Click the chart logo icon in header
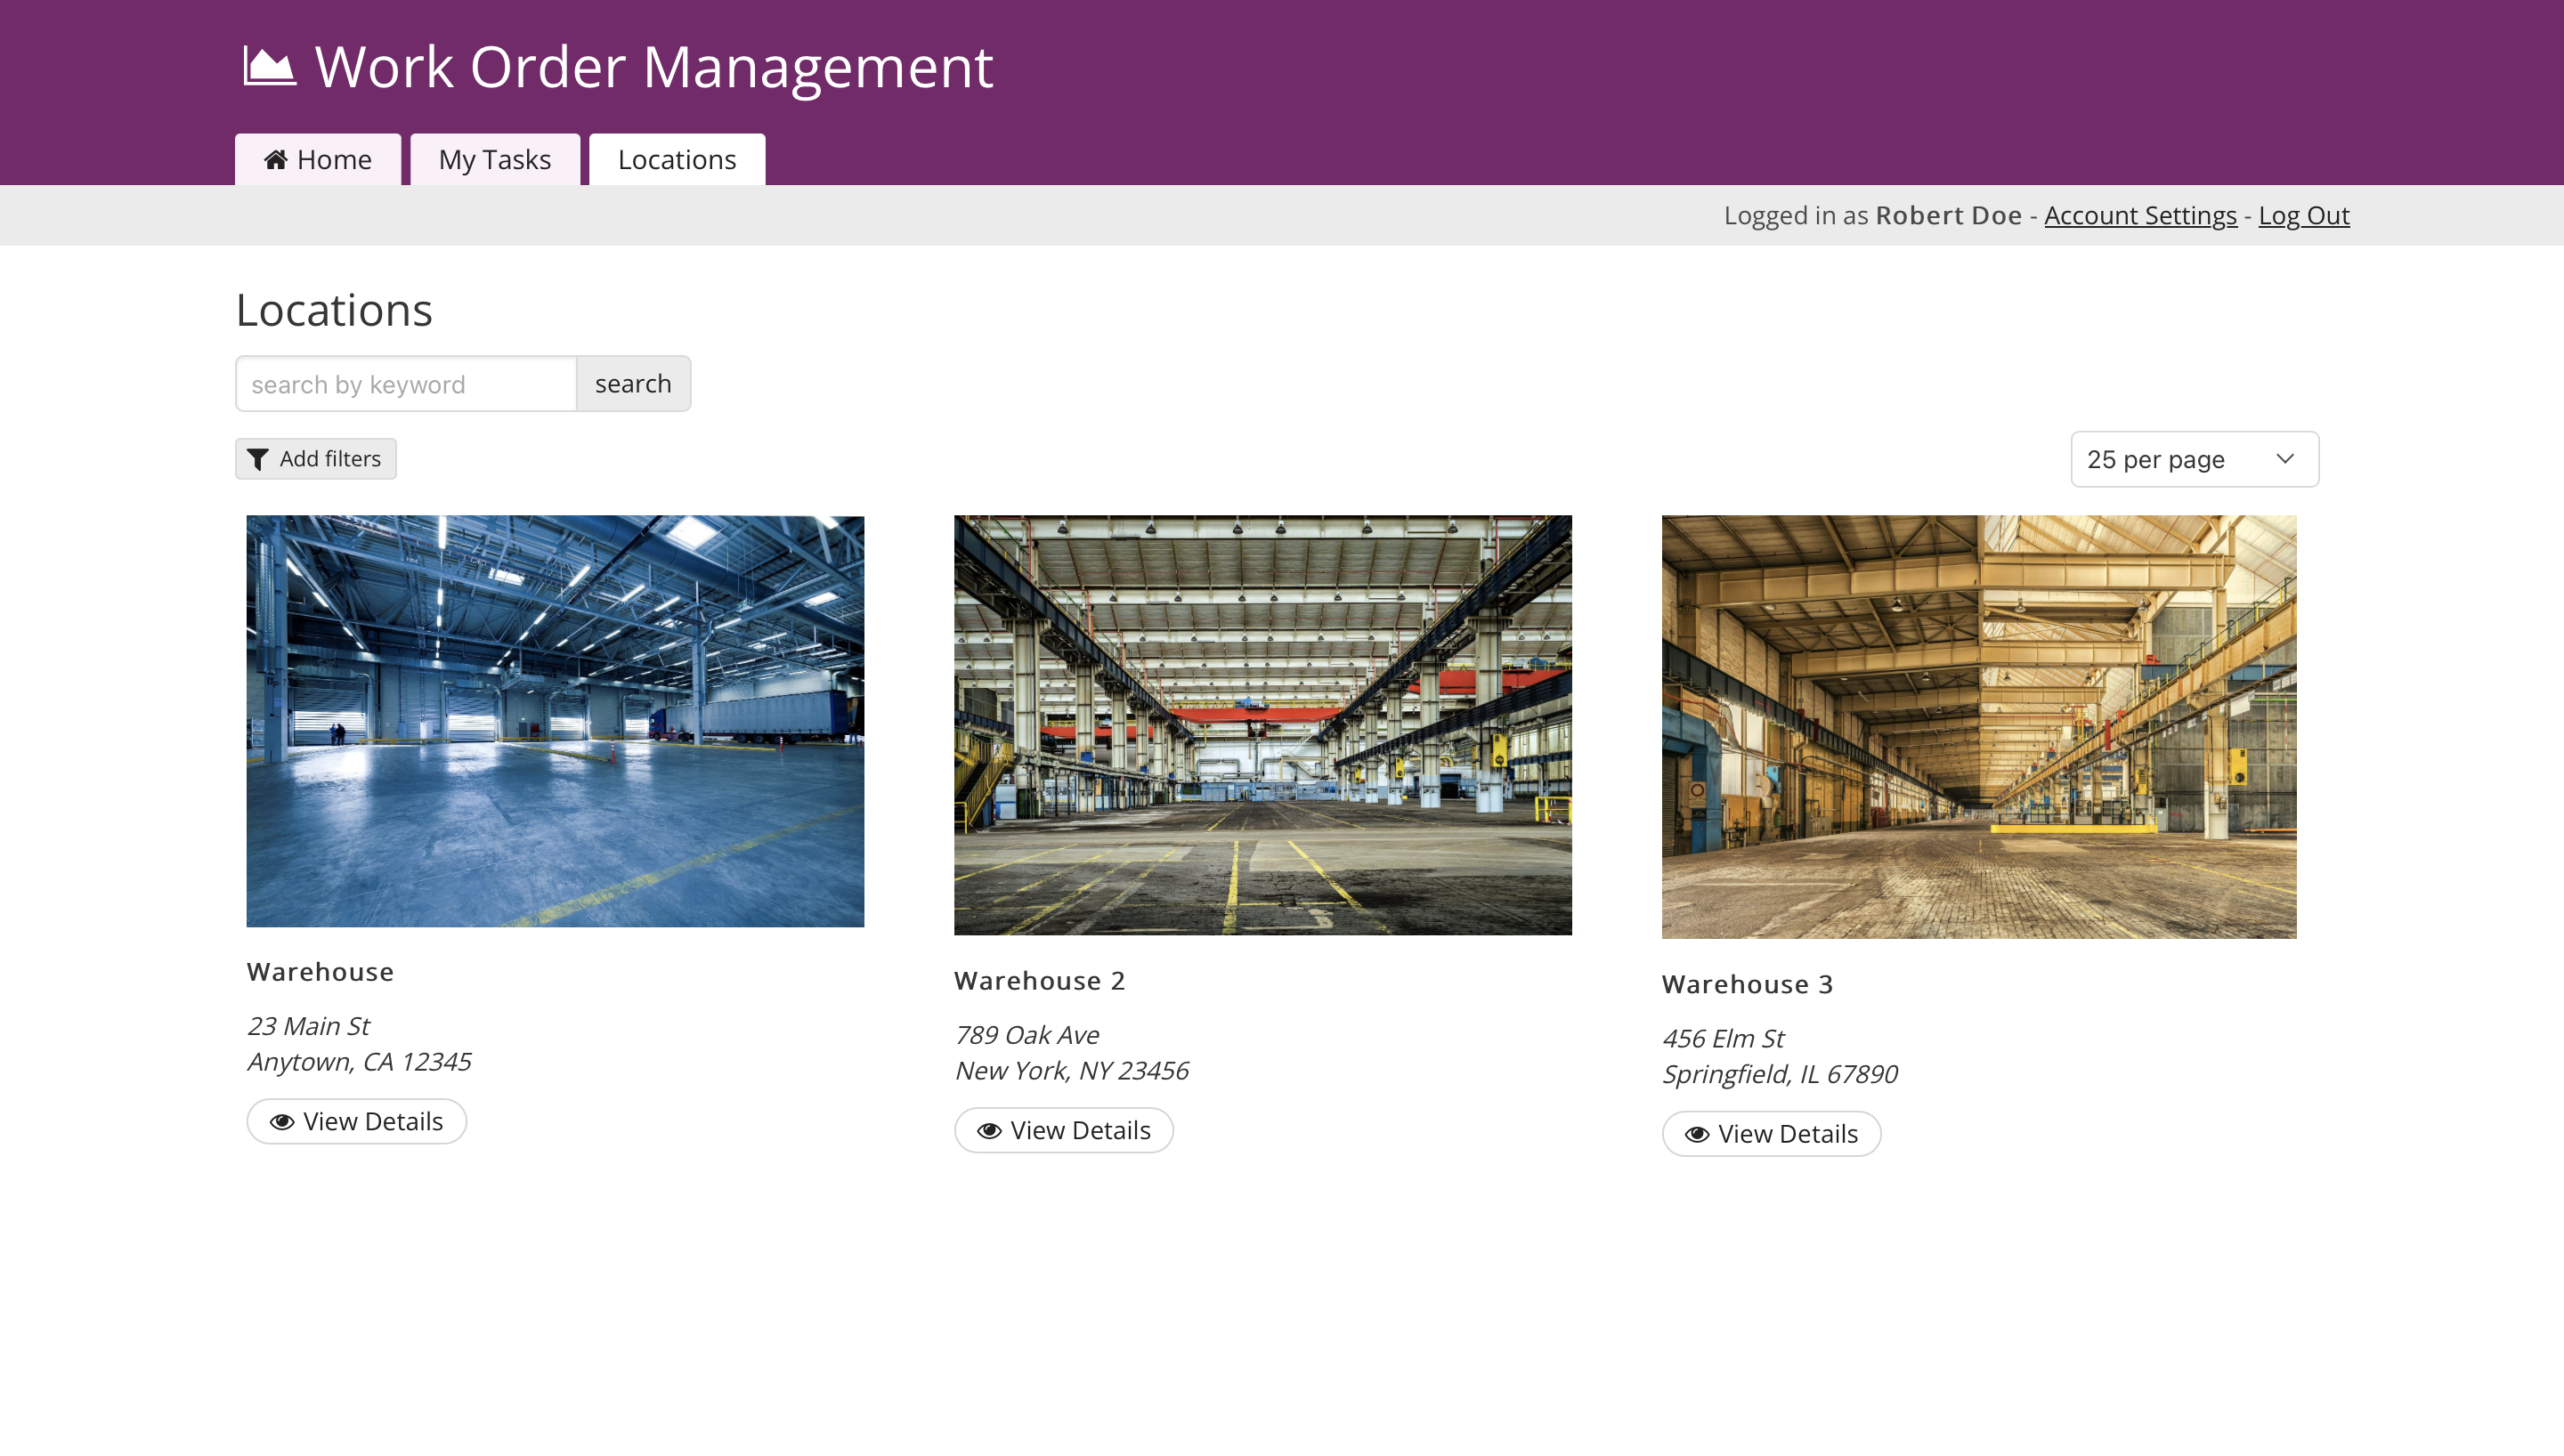 pyautogui.click(x=269, y=67)
